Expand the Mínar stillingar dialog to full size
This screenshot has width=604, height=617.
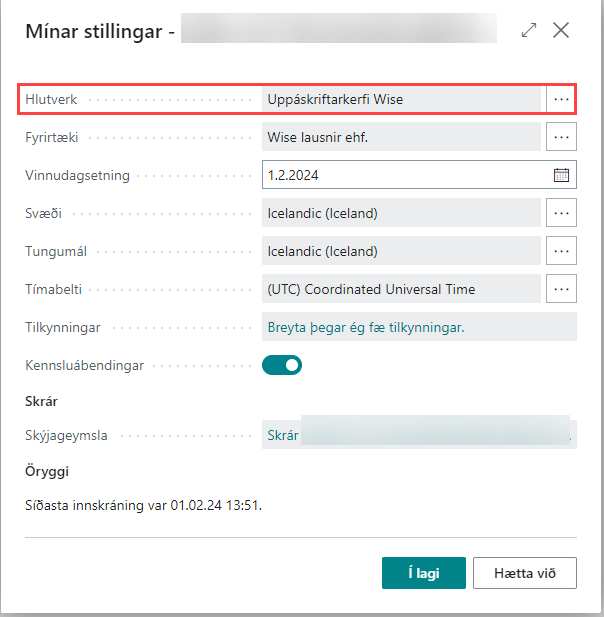point(529,30)
